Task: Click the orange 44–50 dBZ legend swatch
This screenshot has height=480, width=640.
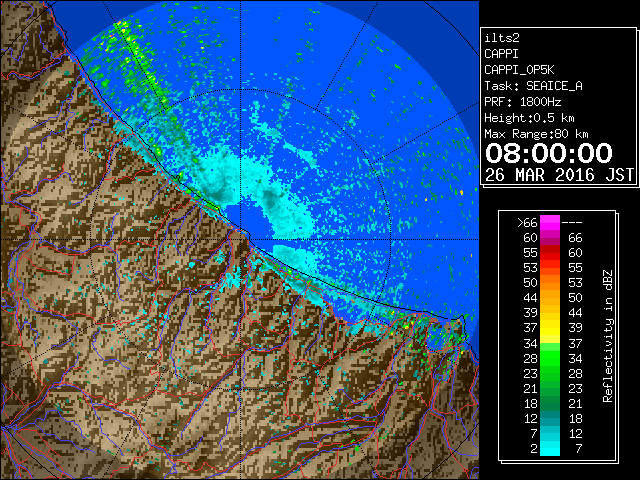Action: point(550,298)
